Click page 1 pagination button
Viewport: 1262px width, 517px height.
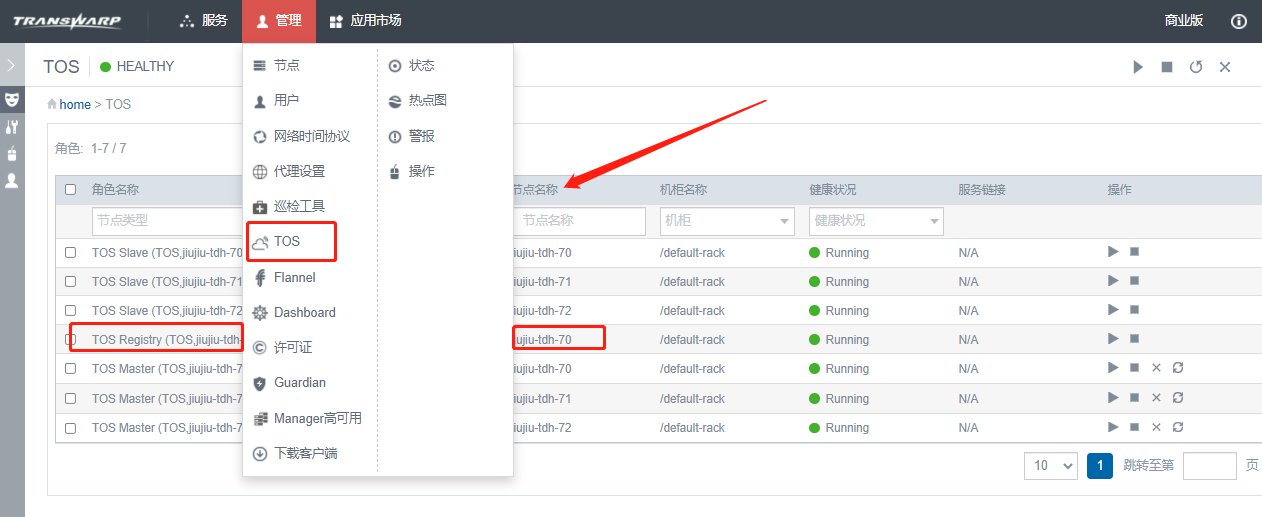click(1100, 466)
